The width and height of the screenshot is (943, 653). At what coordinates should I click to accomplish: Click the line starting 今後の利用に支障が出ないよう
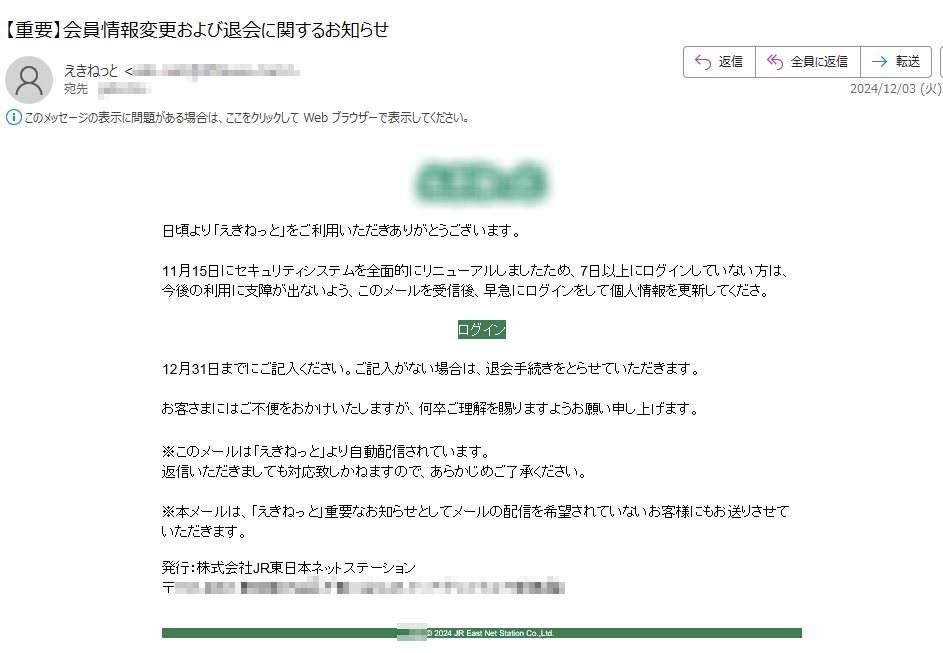pos(466,291)
